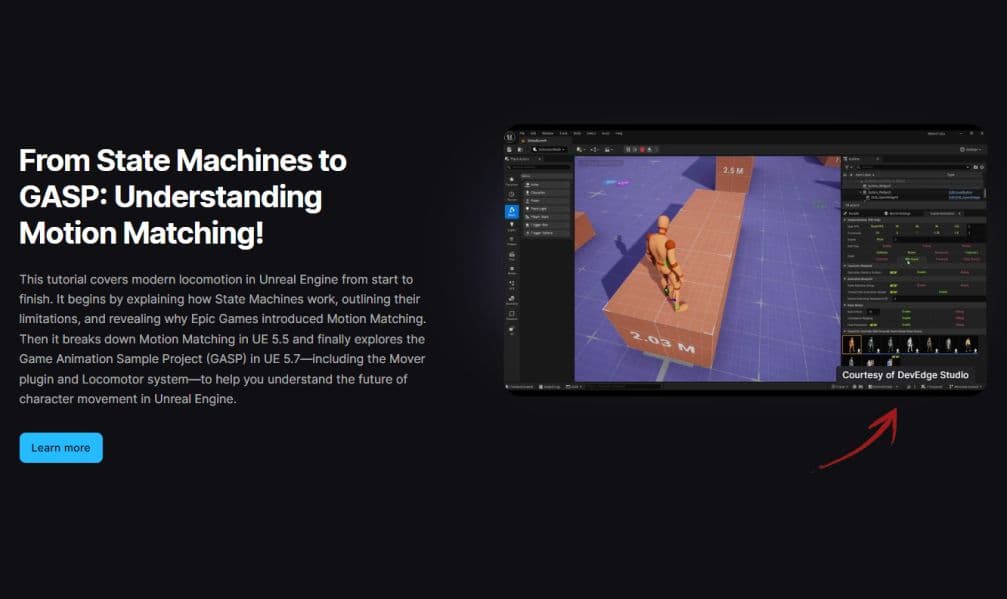1007x599 pixels.
Task: Choose Point Light in Place Actors list
Action: 547,209
